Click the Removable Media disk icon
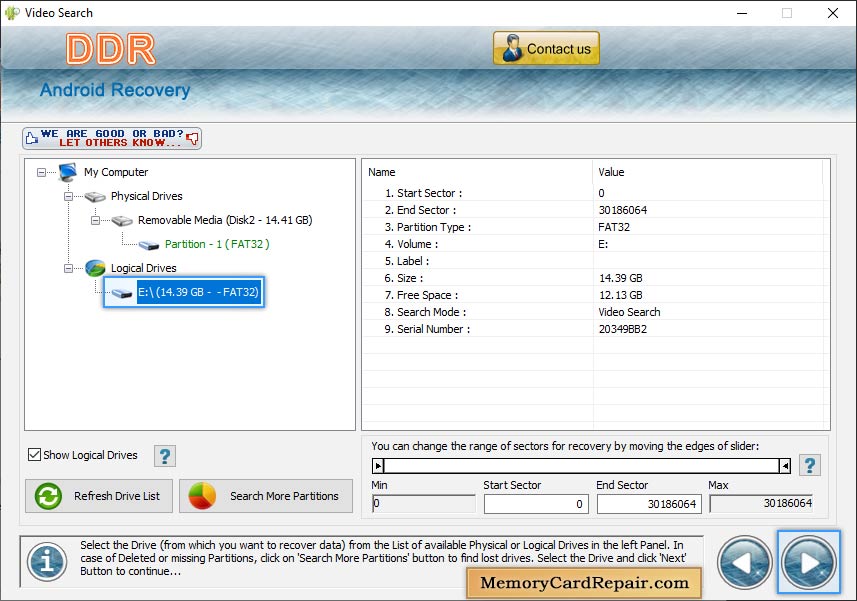857x601 pixels. point(122,221)
